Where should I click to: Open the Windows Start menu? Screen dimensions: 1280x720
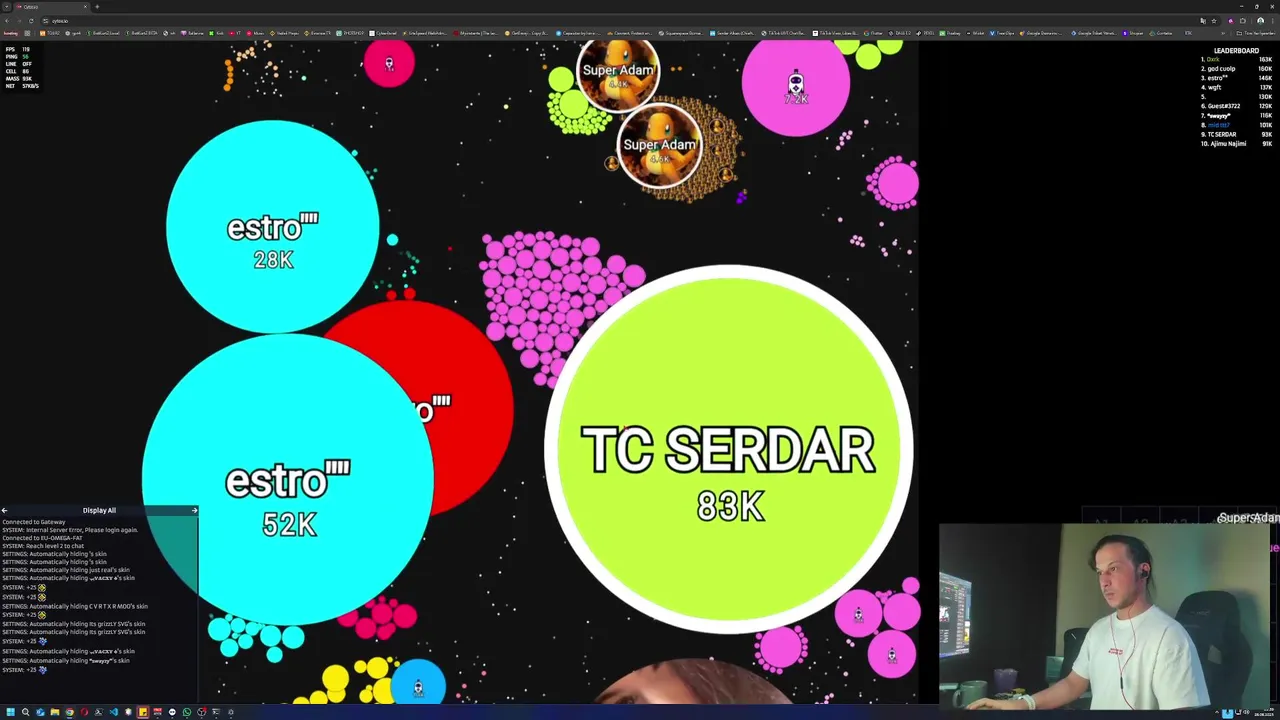tap(11, 712)
